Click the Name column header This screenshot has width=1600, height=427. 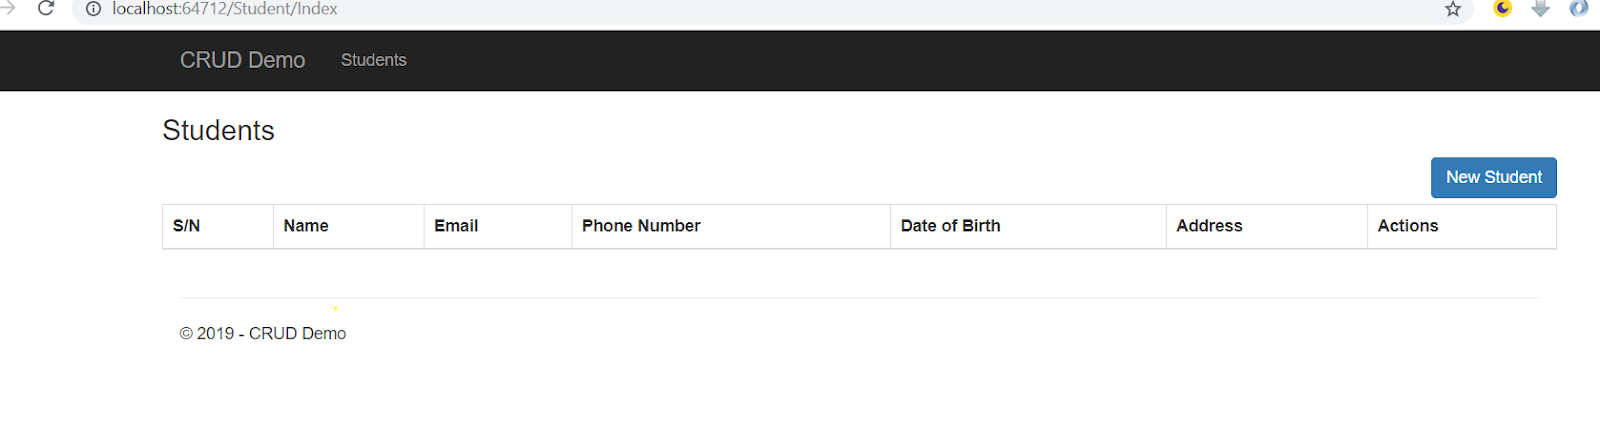click(x=306, y=226)
